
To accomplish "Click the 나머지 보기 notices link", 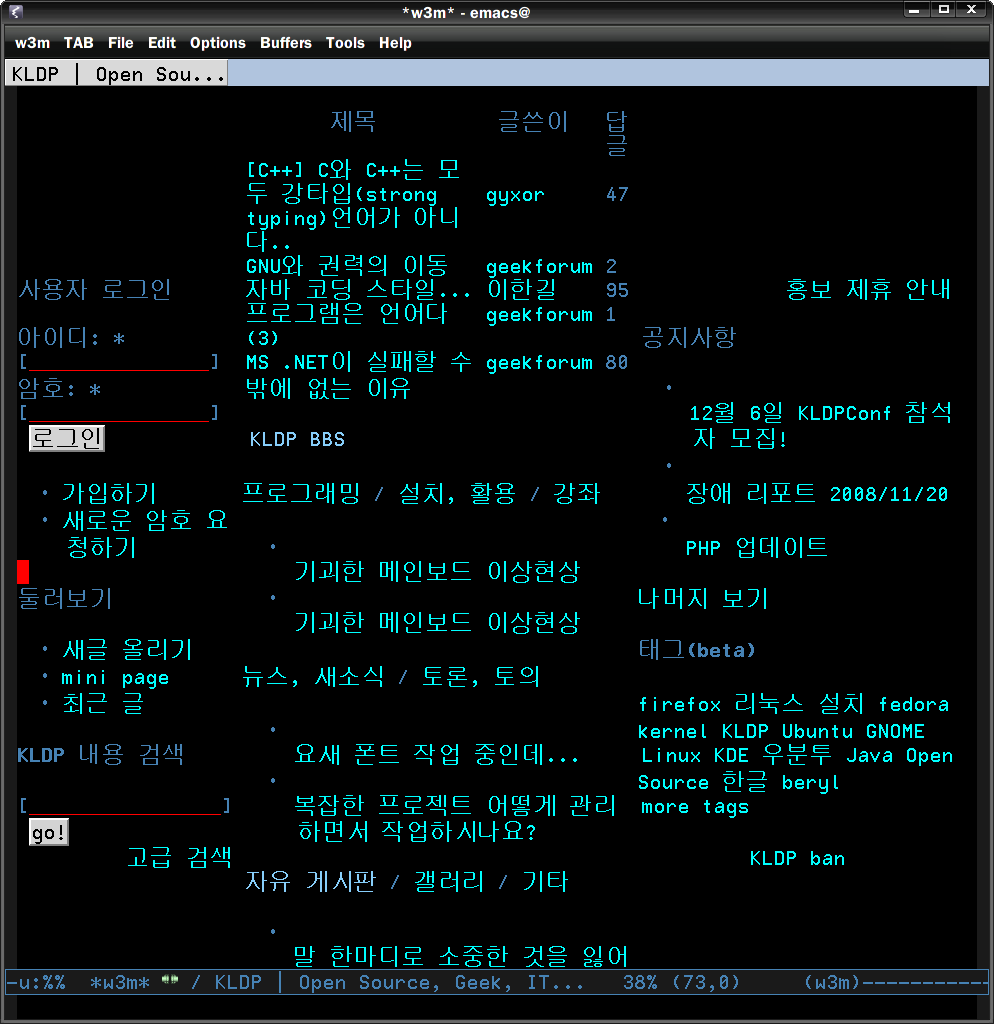I will [701, 597].
